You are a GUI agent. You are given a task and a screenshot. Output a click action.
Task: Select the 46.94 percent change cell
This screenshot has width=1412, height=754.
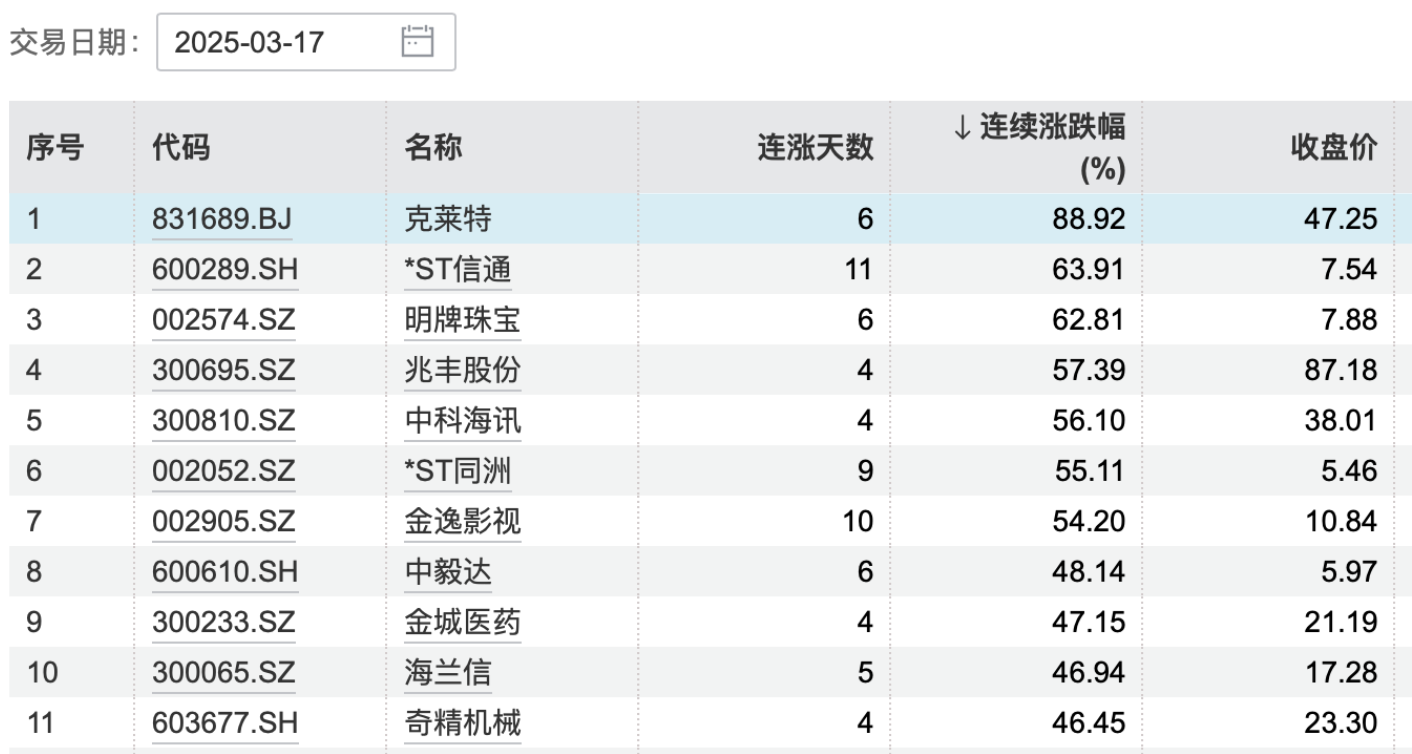(x=1090, y=672)
